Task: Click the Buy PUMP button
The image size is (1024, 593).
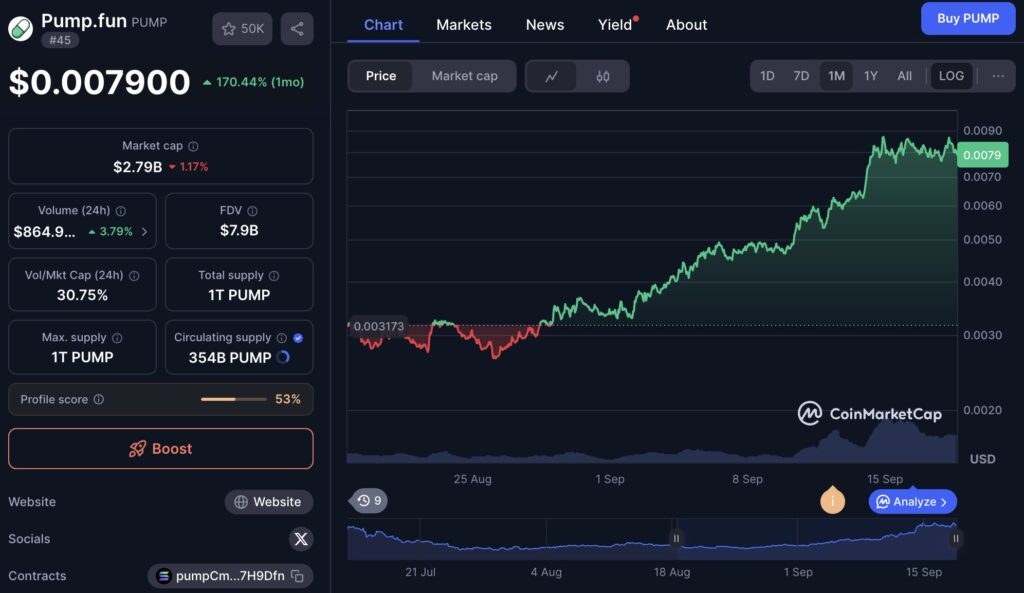Action: tap(968, 18)
